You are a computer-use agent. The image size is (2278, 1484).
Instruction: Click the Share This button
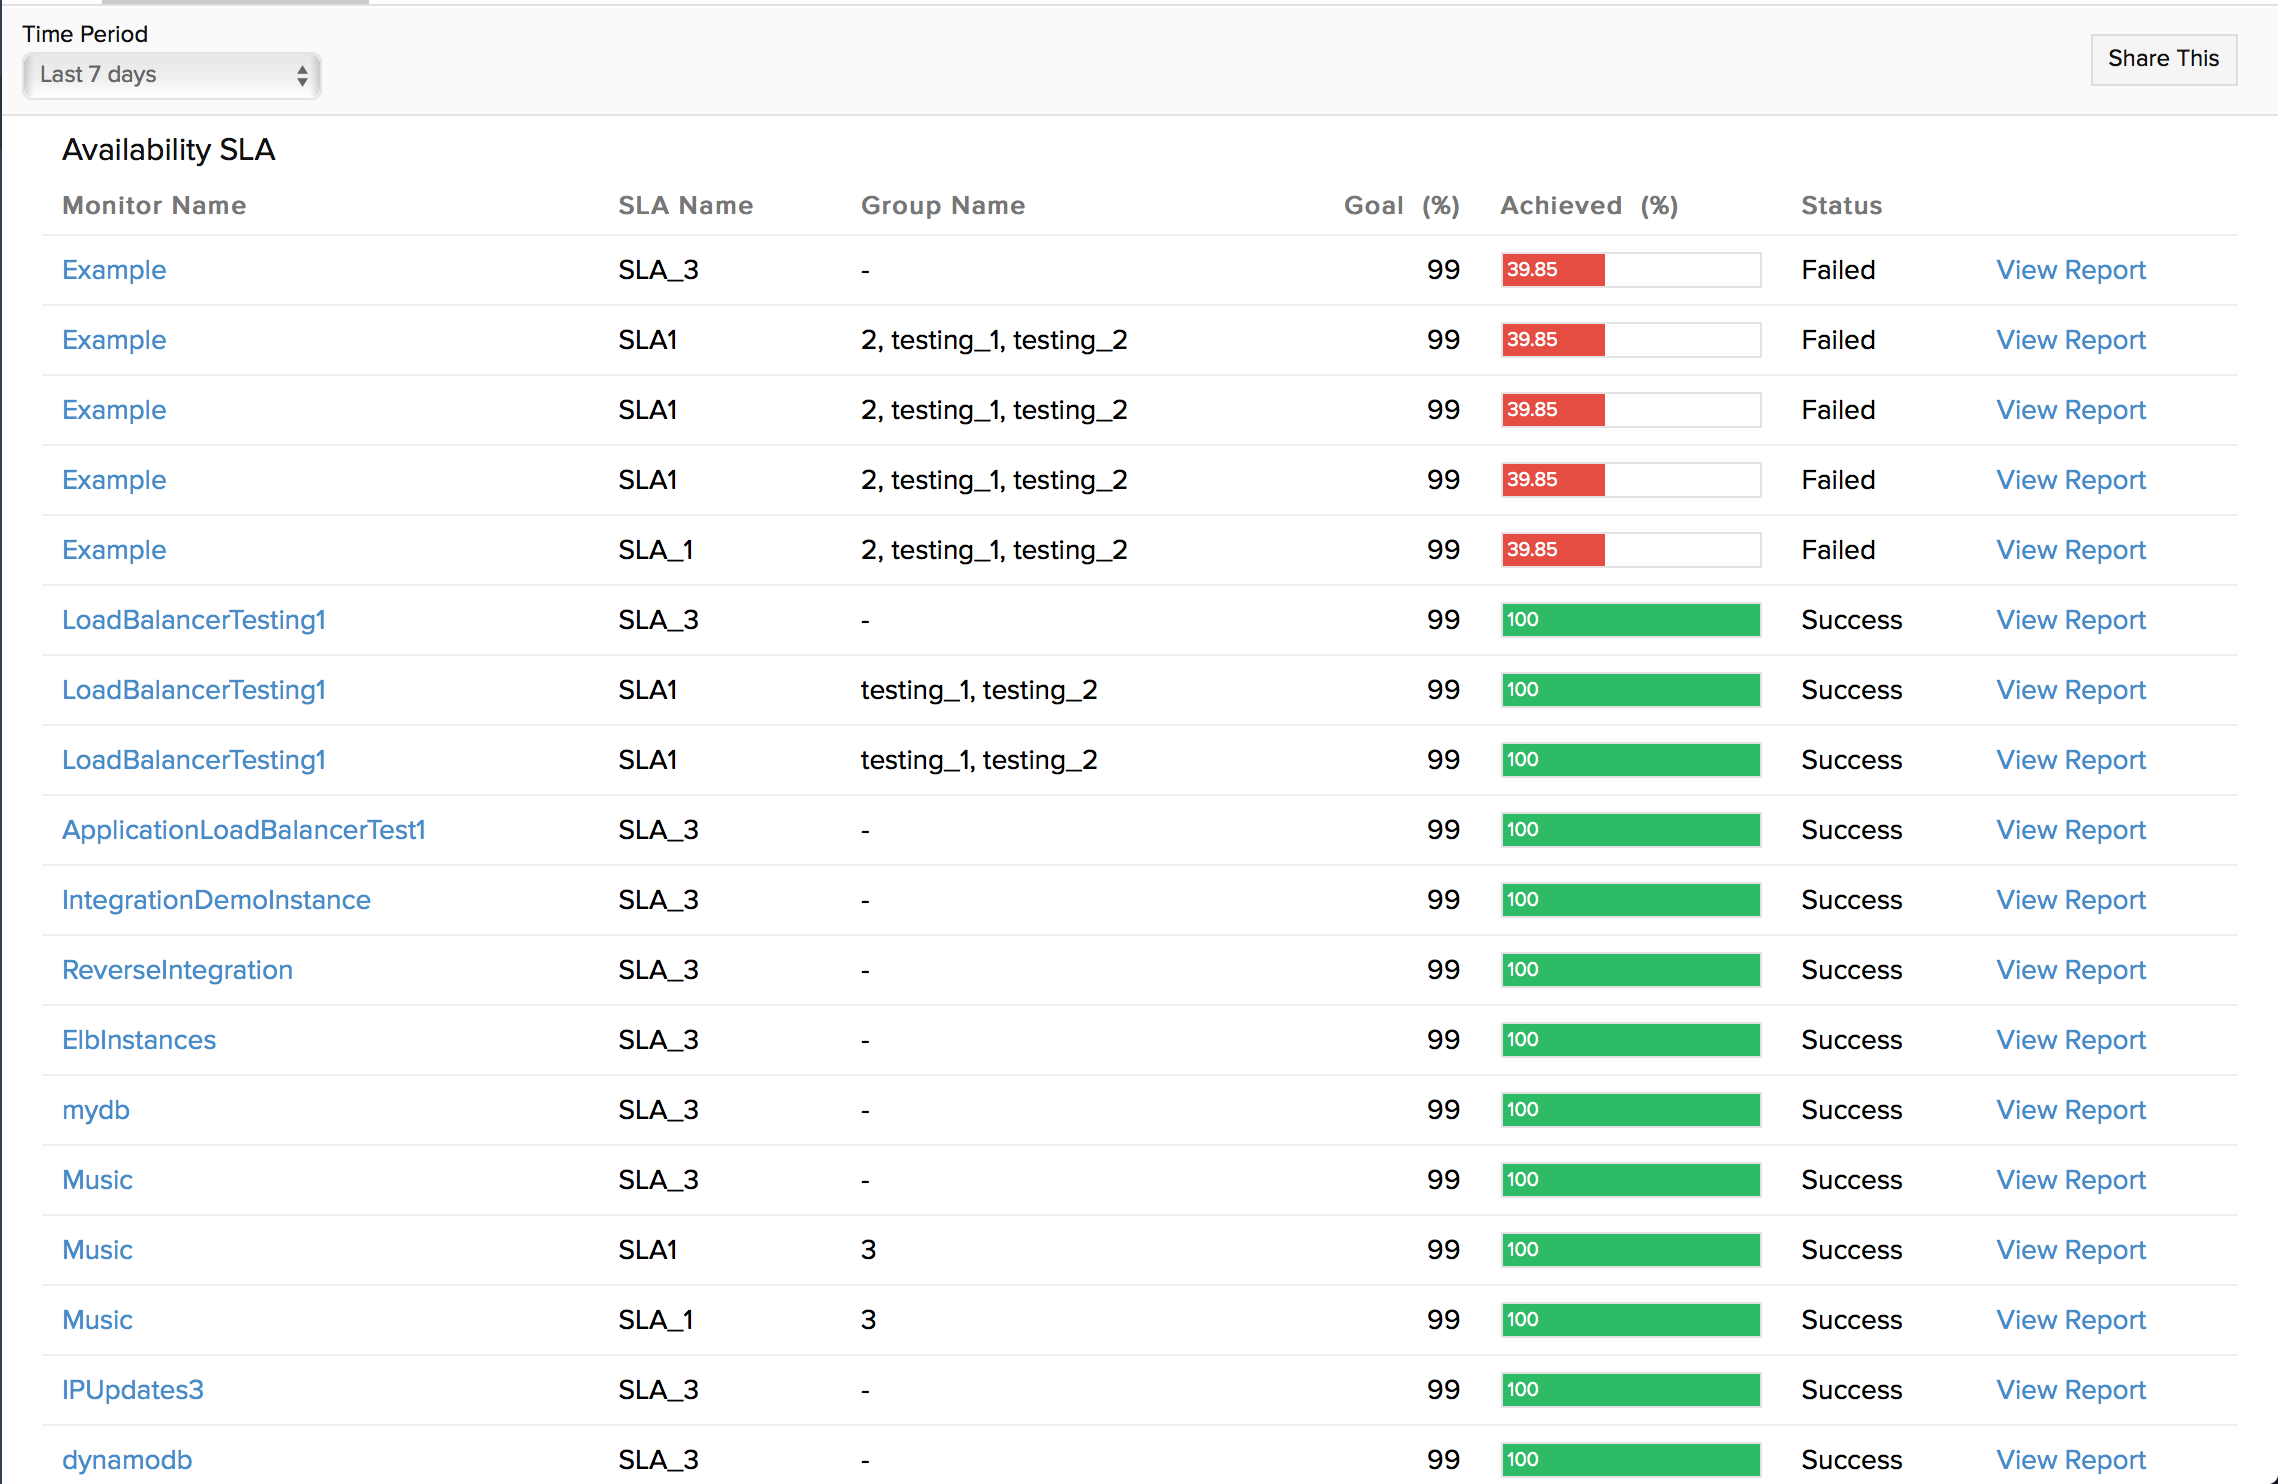(2163, 59)
